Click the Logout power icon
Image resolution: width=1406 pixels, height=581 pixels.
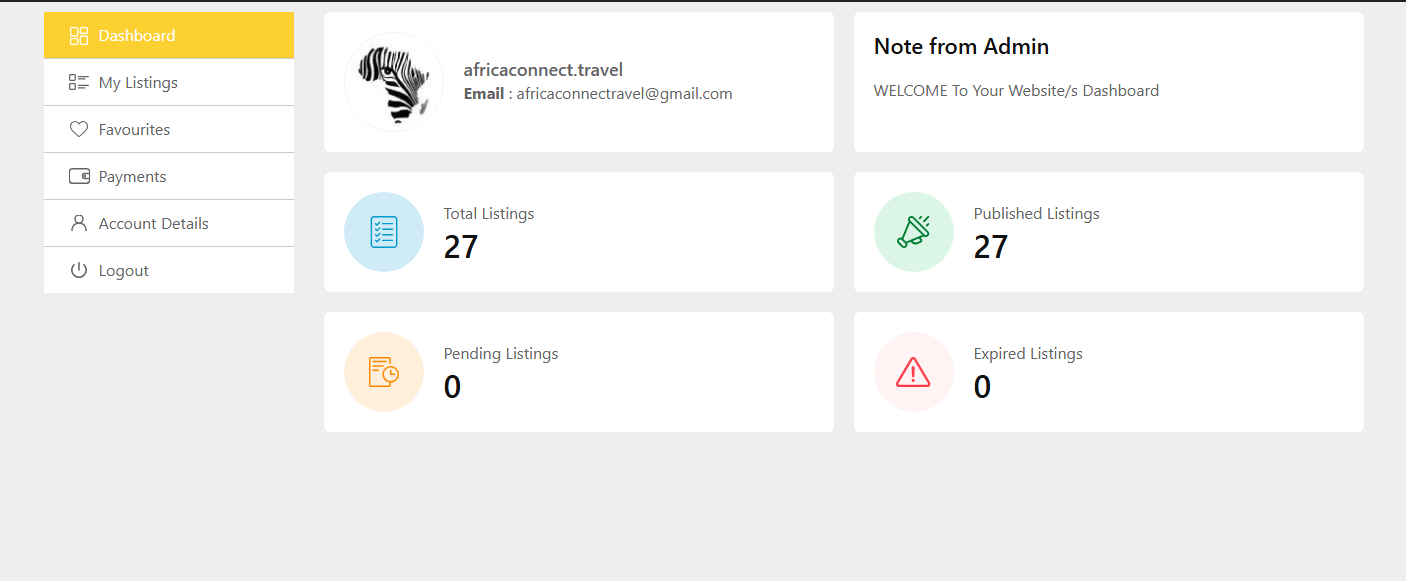tap(79, 271)
